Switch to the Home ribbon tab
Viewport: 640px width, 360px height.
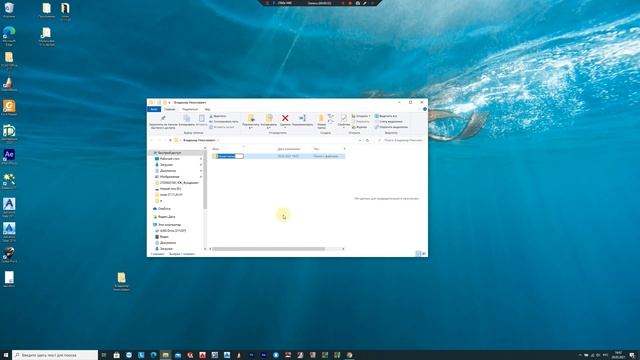tap(170, 109)
